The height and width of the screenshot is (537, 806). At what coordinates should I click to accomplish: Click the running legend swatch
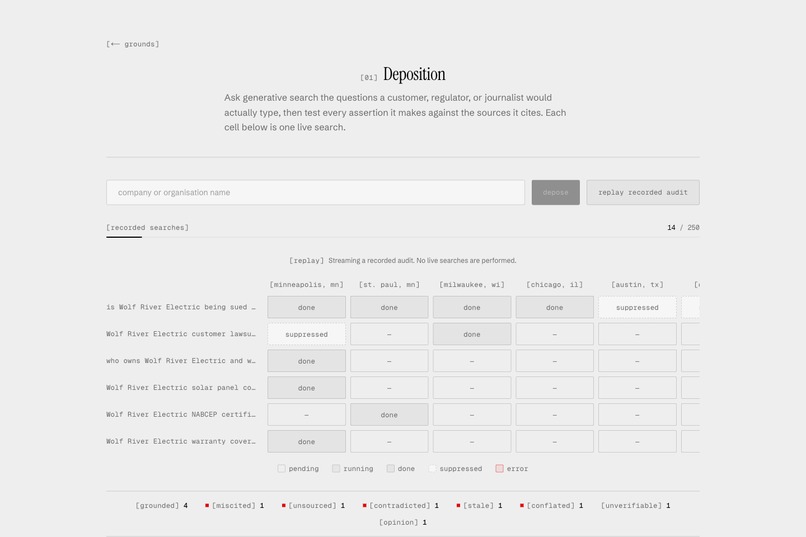[x=336, y=469]
